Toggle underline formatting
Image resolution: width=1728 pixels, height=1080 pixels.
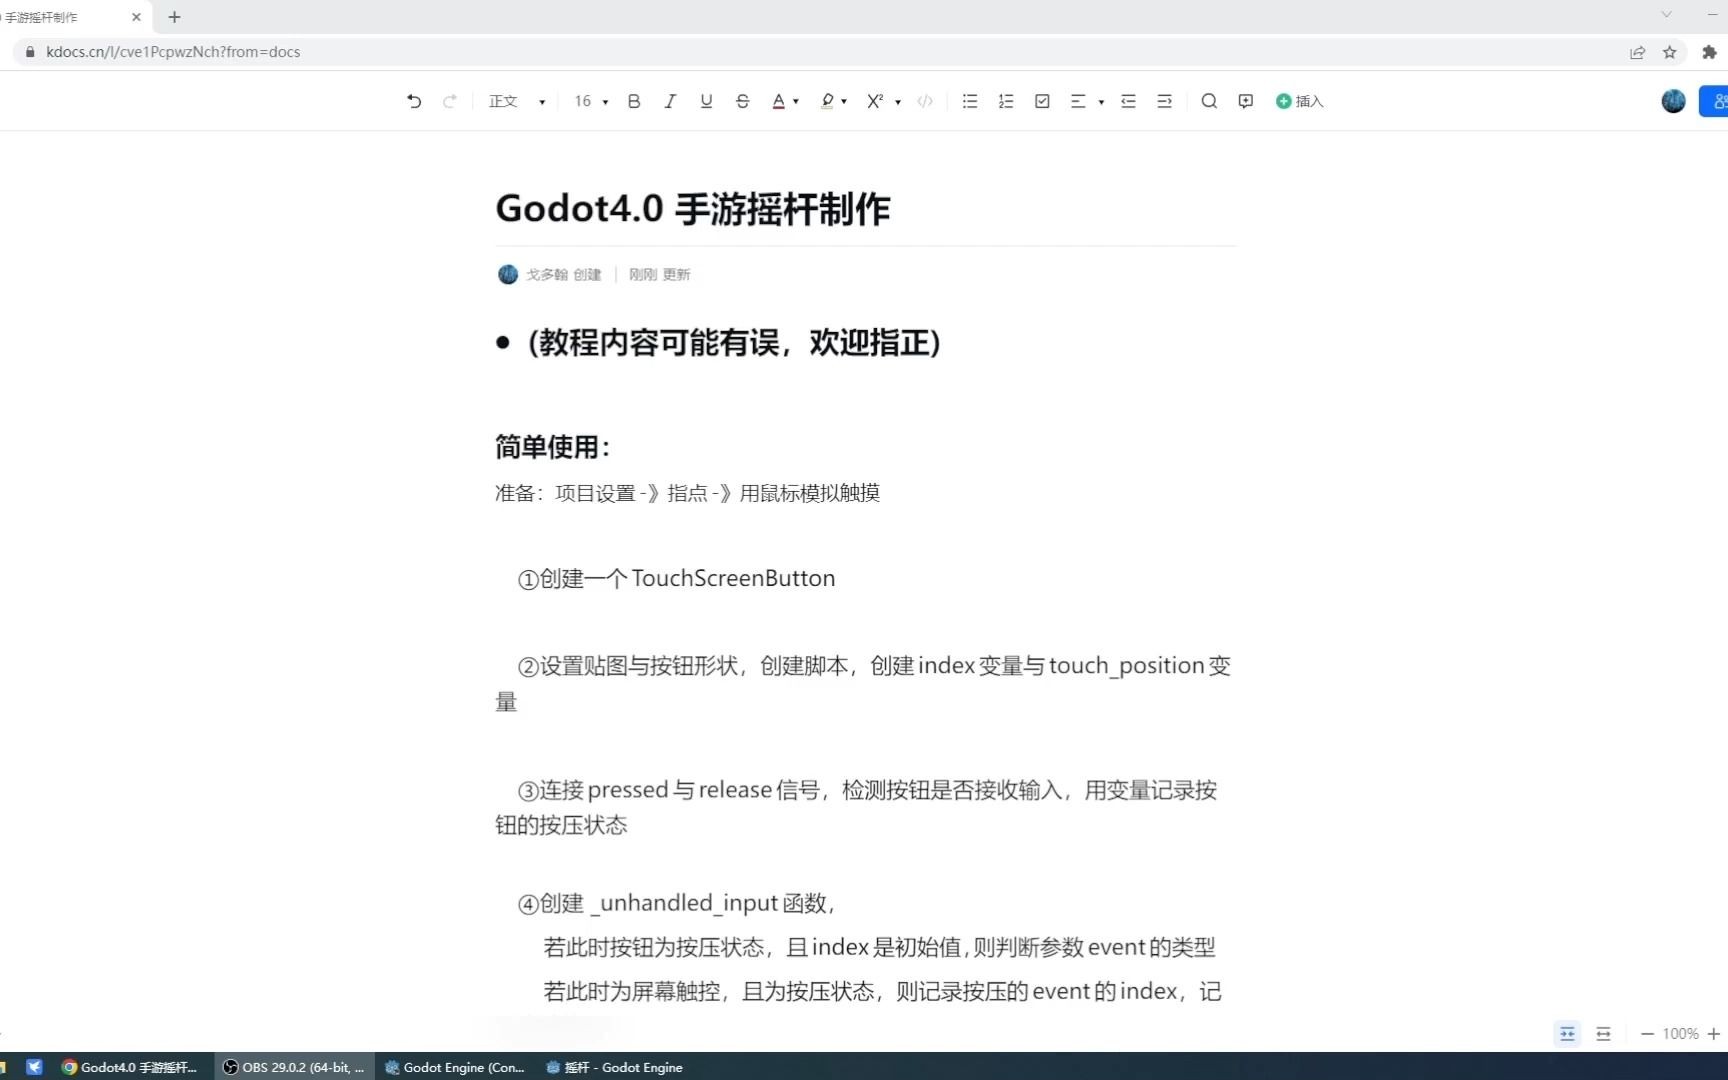click(706, 101)
